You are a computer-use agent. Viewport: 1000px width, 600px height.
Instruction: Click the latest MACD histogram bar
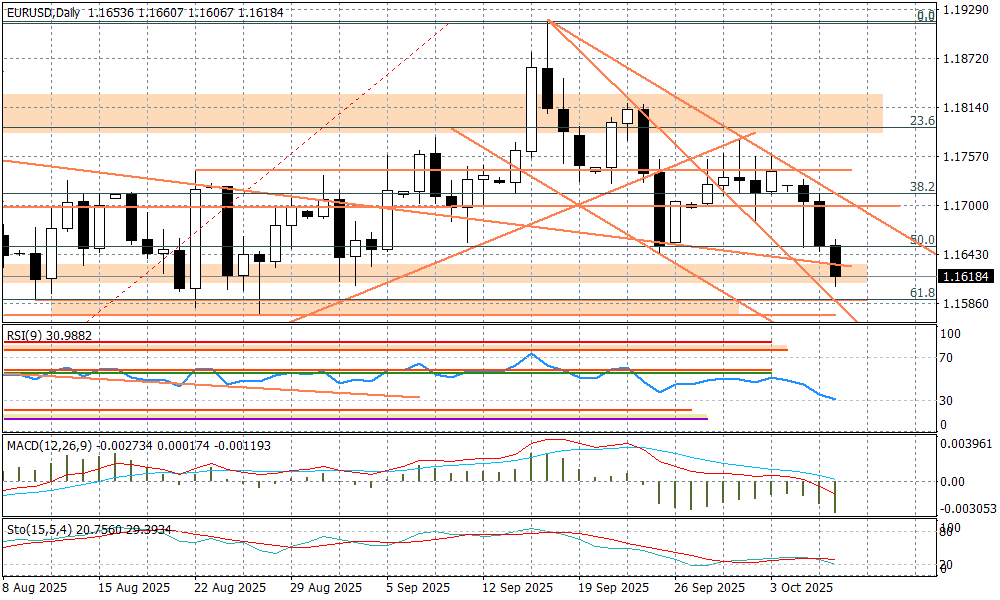click(x=834, y=496)
